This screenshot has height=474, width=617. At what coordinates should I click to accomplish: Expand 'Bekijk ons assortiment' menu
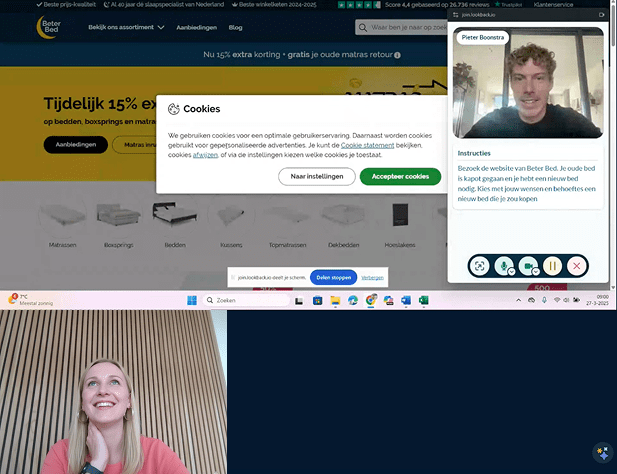coord(126,27)
